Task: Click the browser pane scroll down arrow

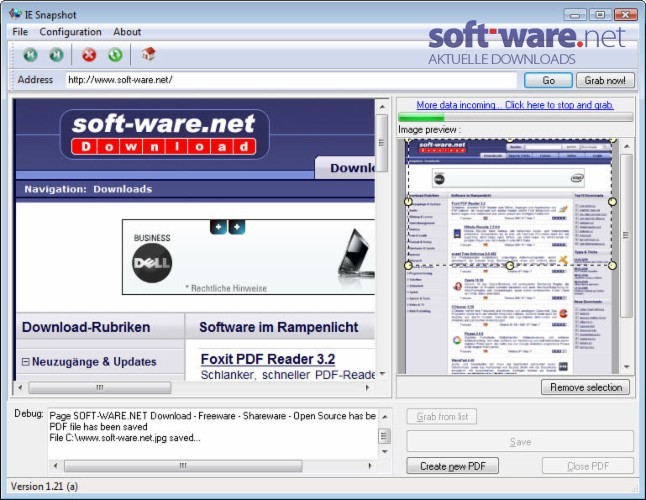Action: [382, 374]
